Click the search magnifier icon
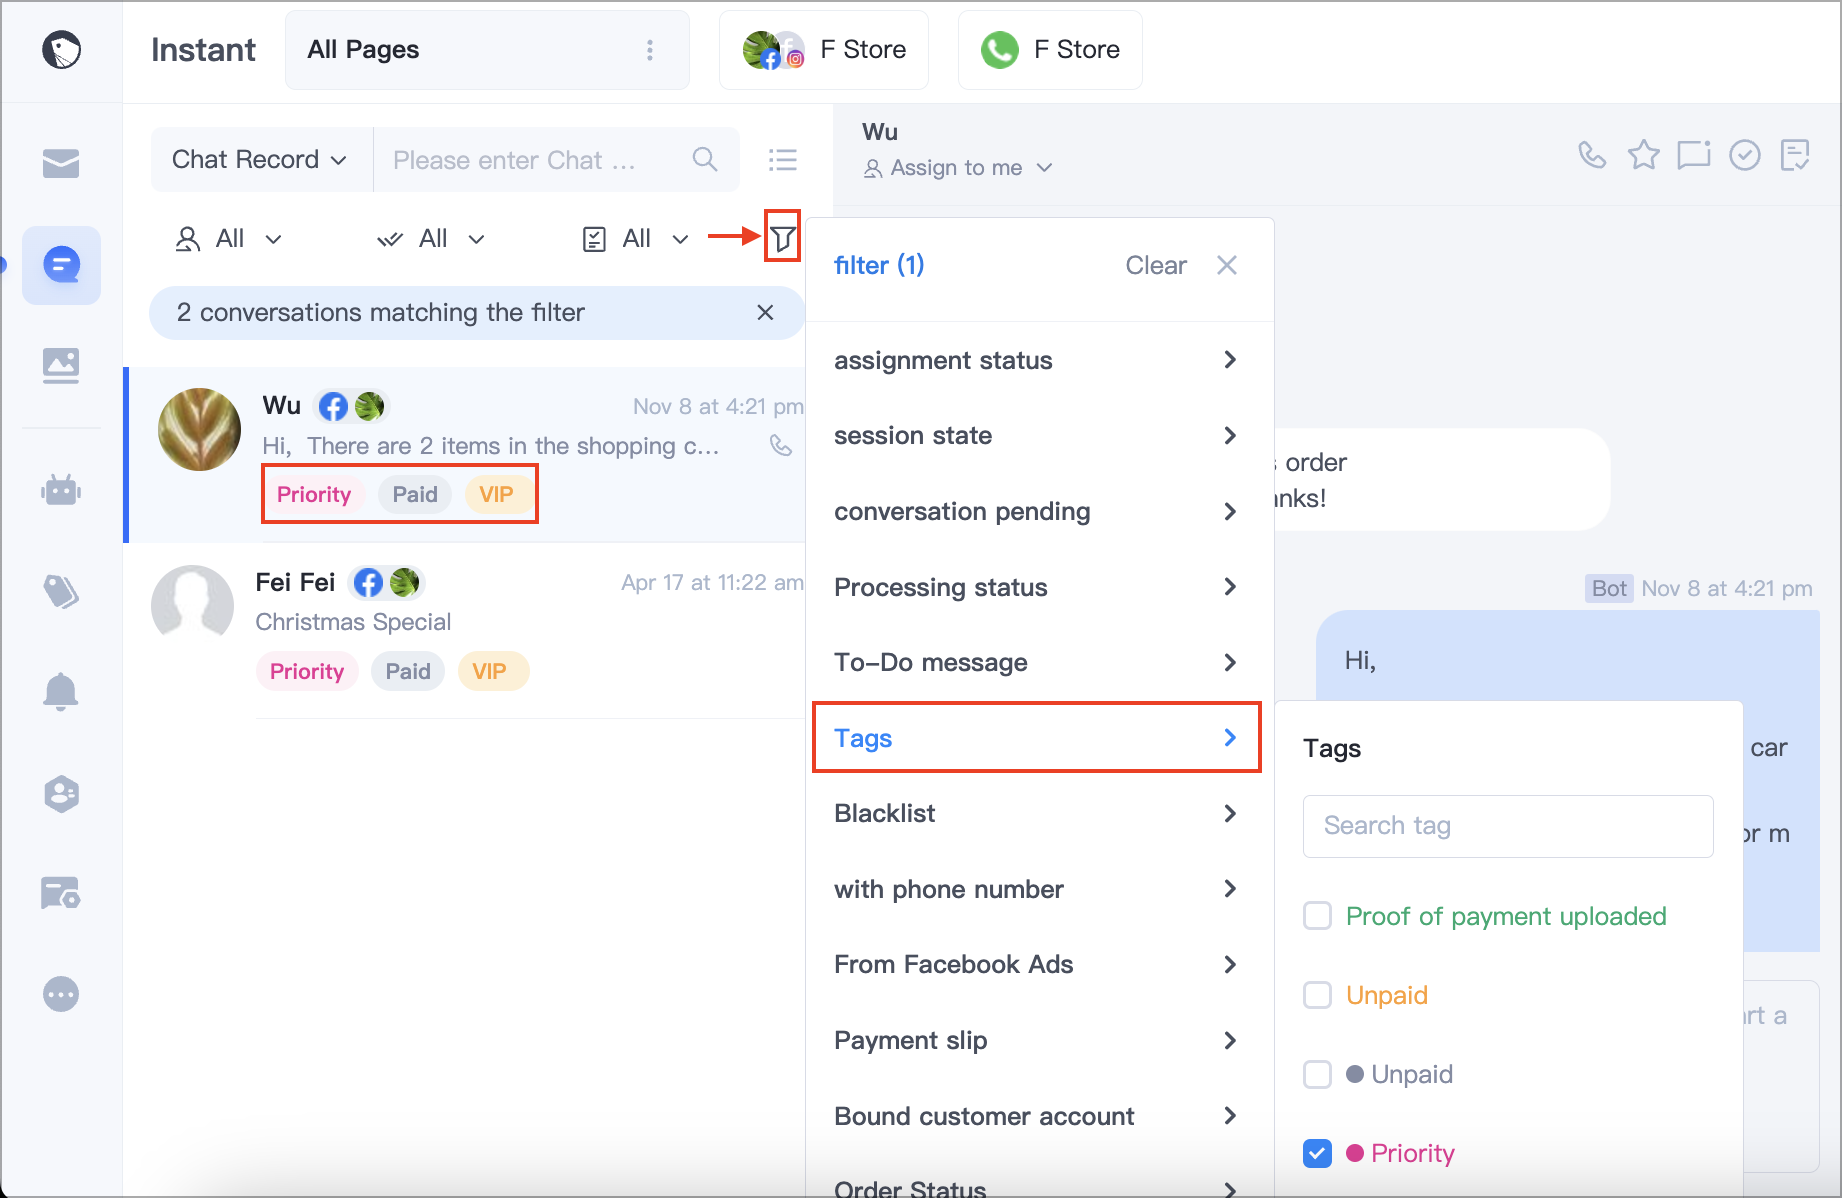Screen dimensions: 1842x1198 click(705, 159)
